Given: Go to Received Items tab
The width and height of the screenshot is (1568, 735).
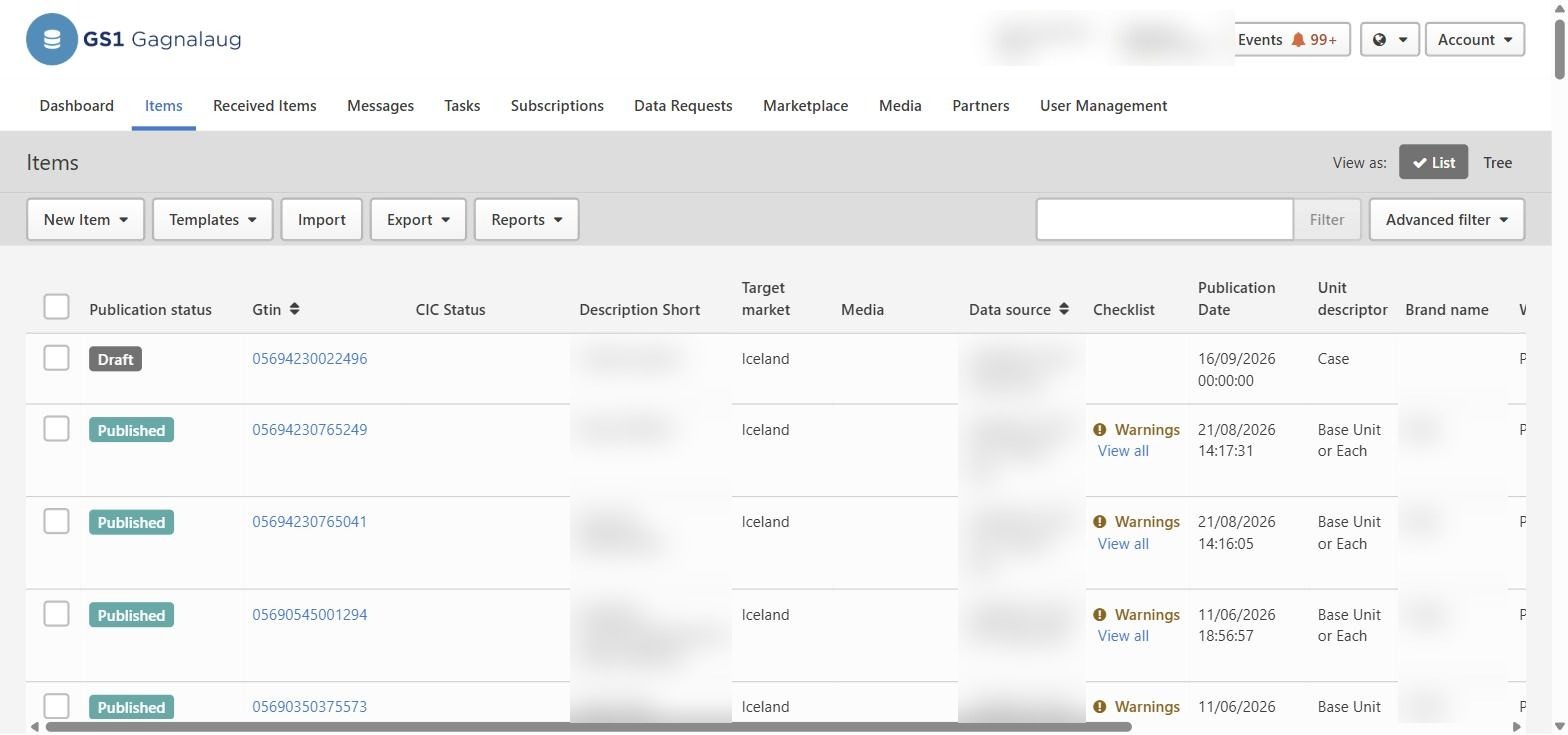Looking at the screenshot, I should tap(264, 106).
